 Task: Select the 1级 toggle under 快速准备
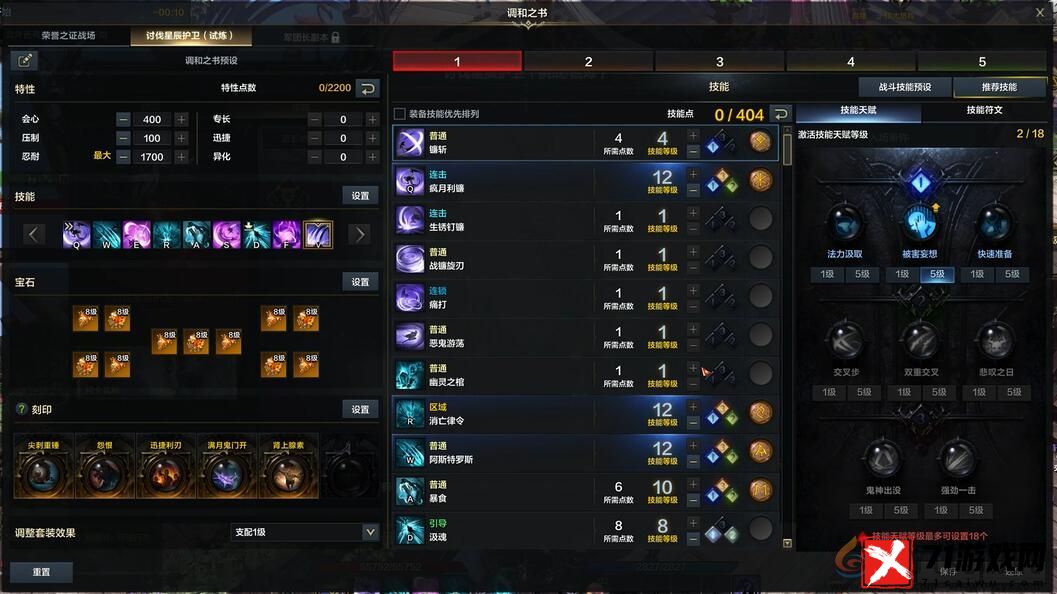click(977, 274)
